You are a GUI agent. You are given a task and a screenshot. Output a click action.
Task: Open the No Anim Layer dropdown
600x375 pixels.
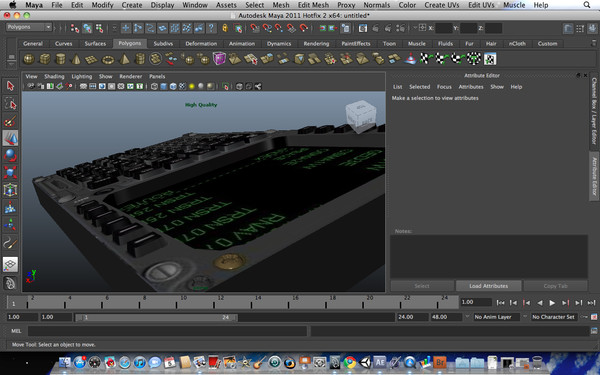(497, 317)
